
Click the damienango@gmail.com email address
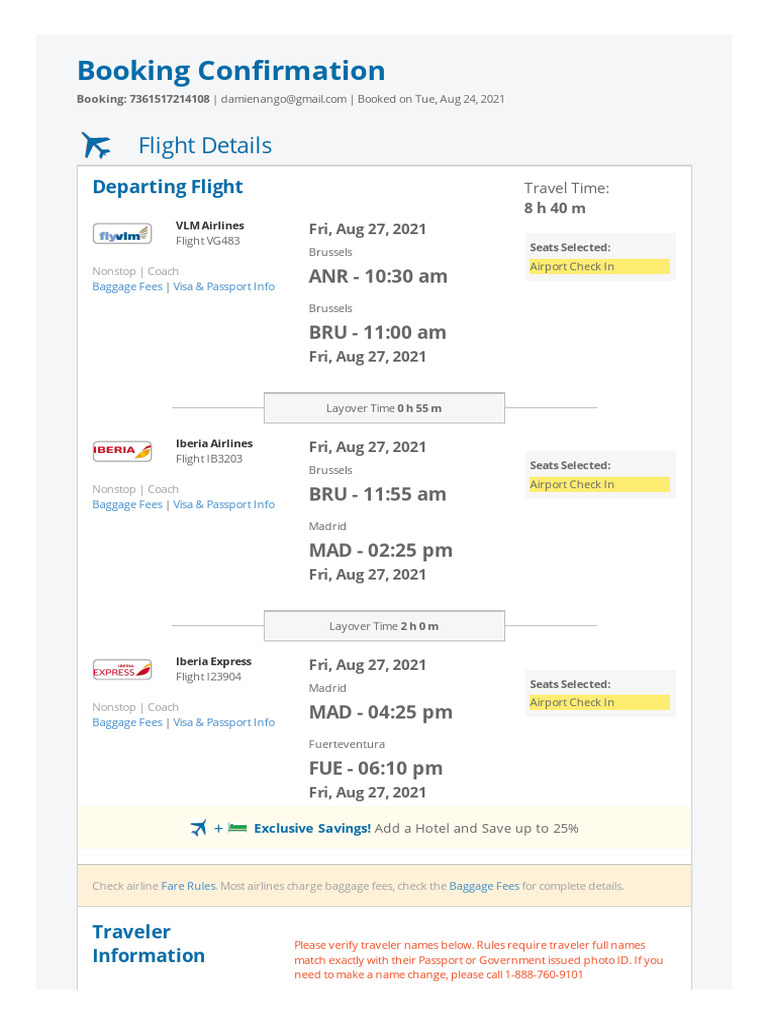click(x=283, y=99)
